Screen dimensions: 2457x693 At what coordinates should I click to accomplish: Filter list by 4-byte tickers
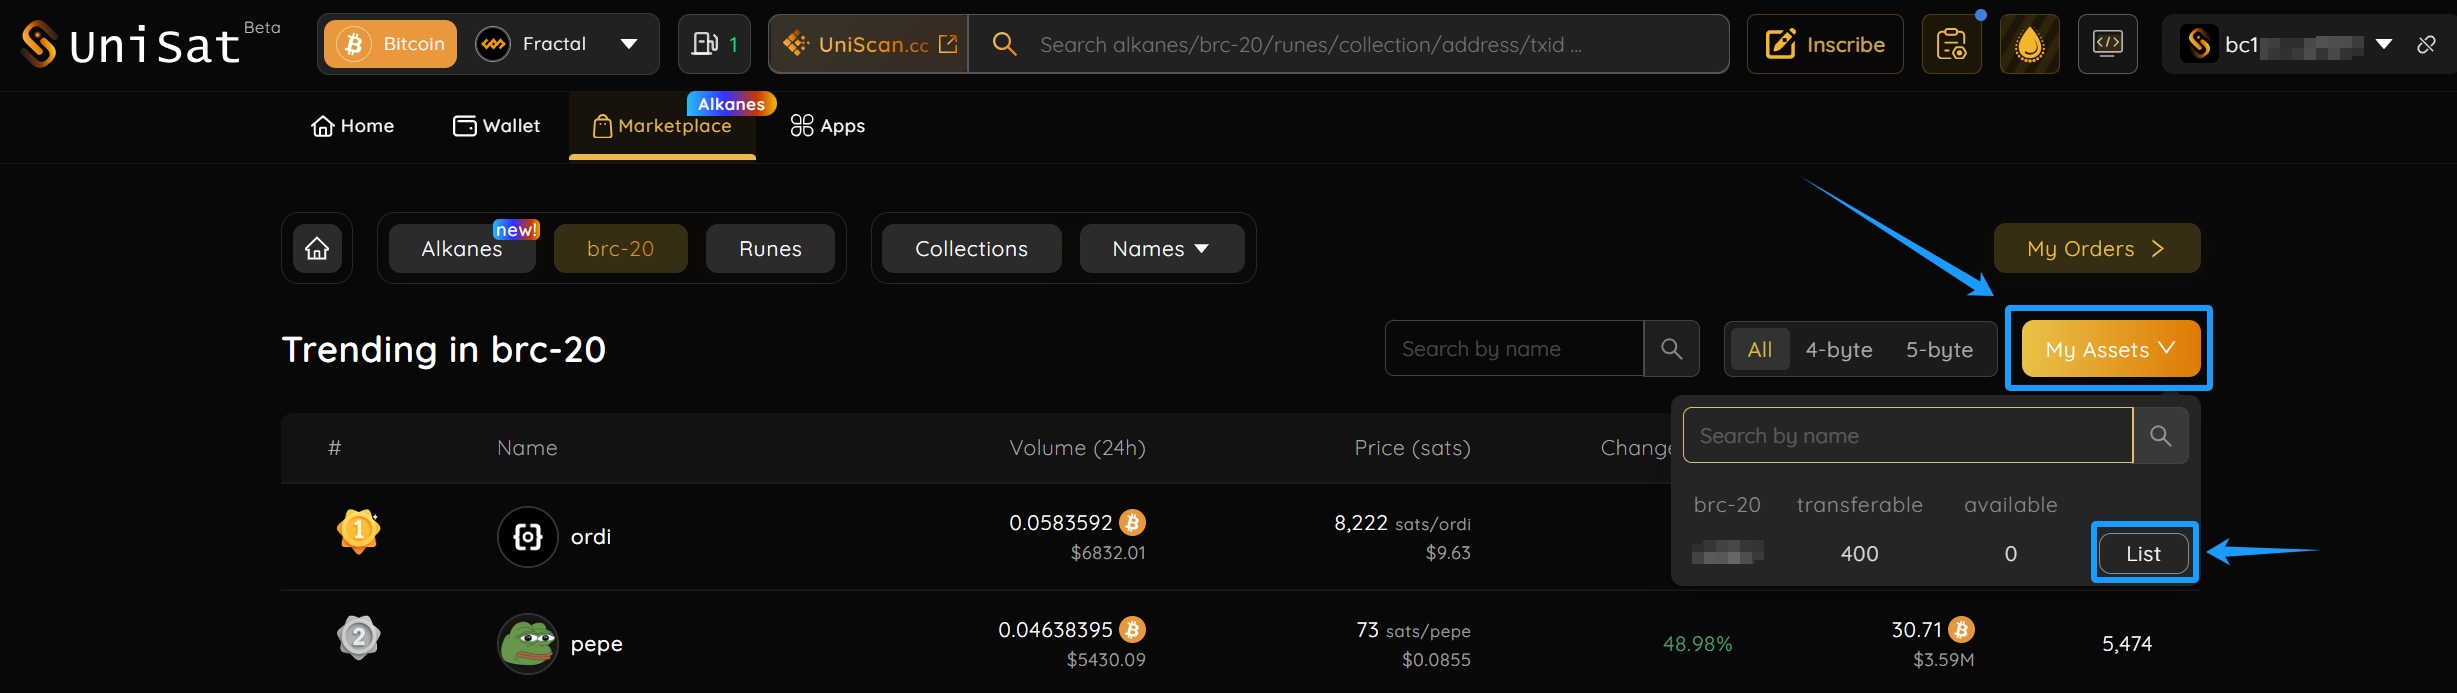click(1838, 349)
